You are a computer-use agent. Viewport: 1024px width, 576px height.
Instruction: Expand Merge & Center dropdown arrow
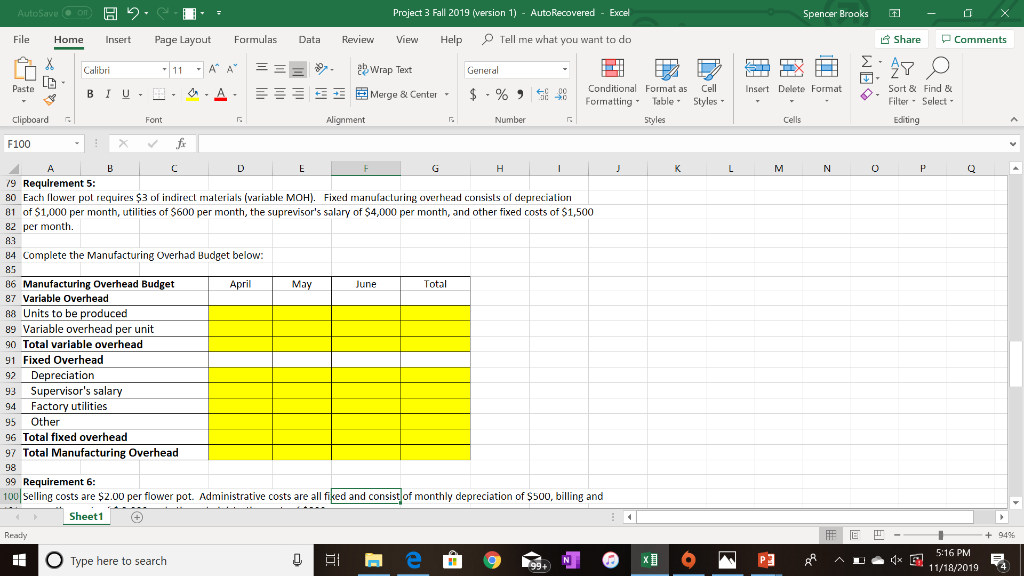447,95
